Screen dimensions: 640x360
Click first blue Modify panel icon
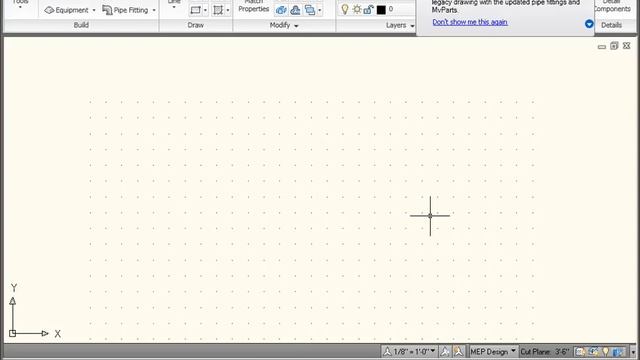coord(281,10)
